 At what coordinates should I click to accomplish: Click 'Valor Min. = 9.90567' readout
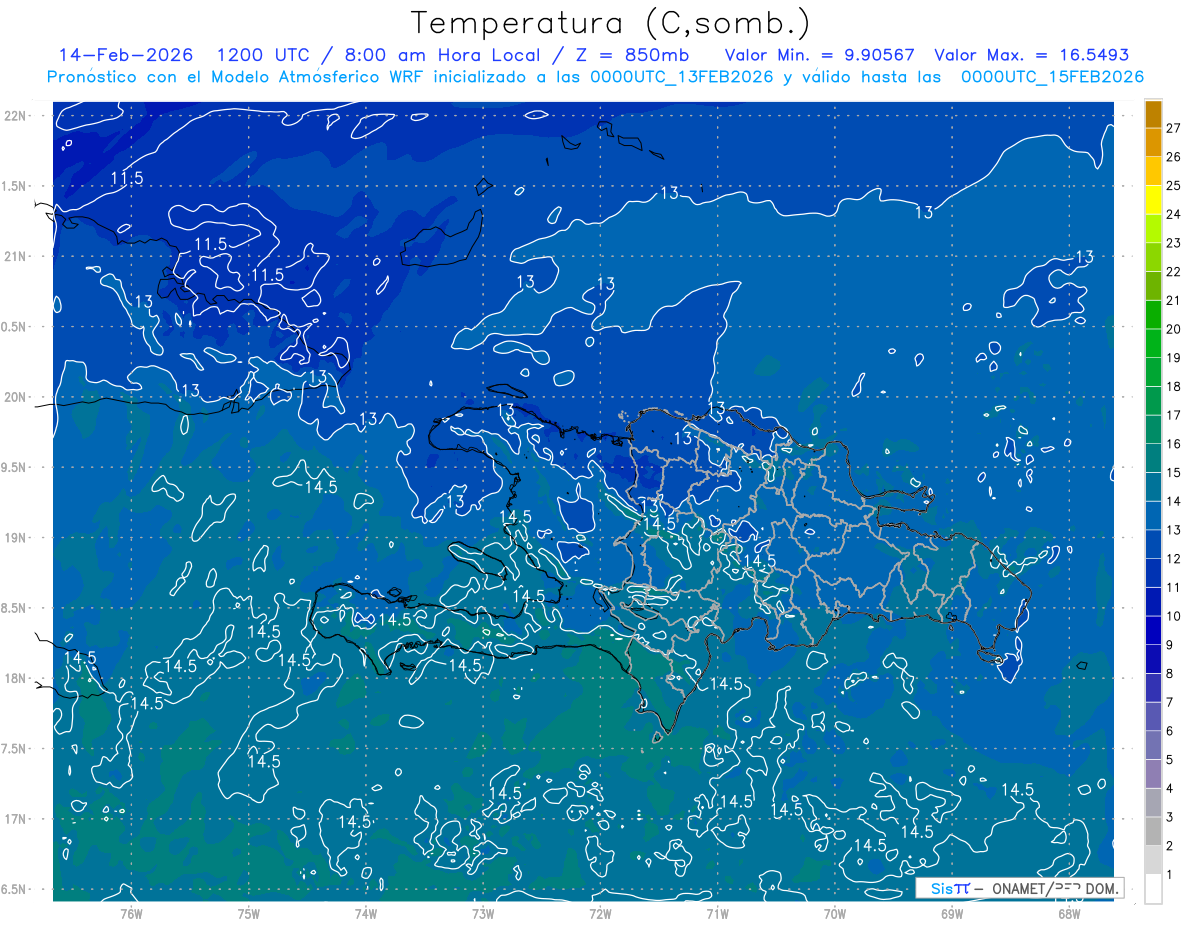coord(819,55)
